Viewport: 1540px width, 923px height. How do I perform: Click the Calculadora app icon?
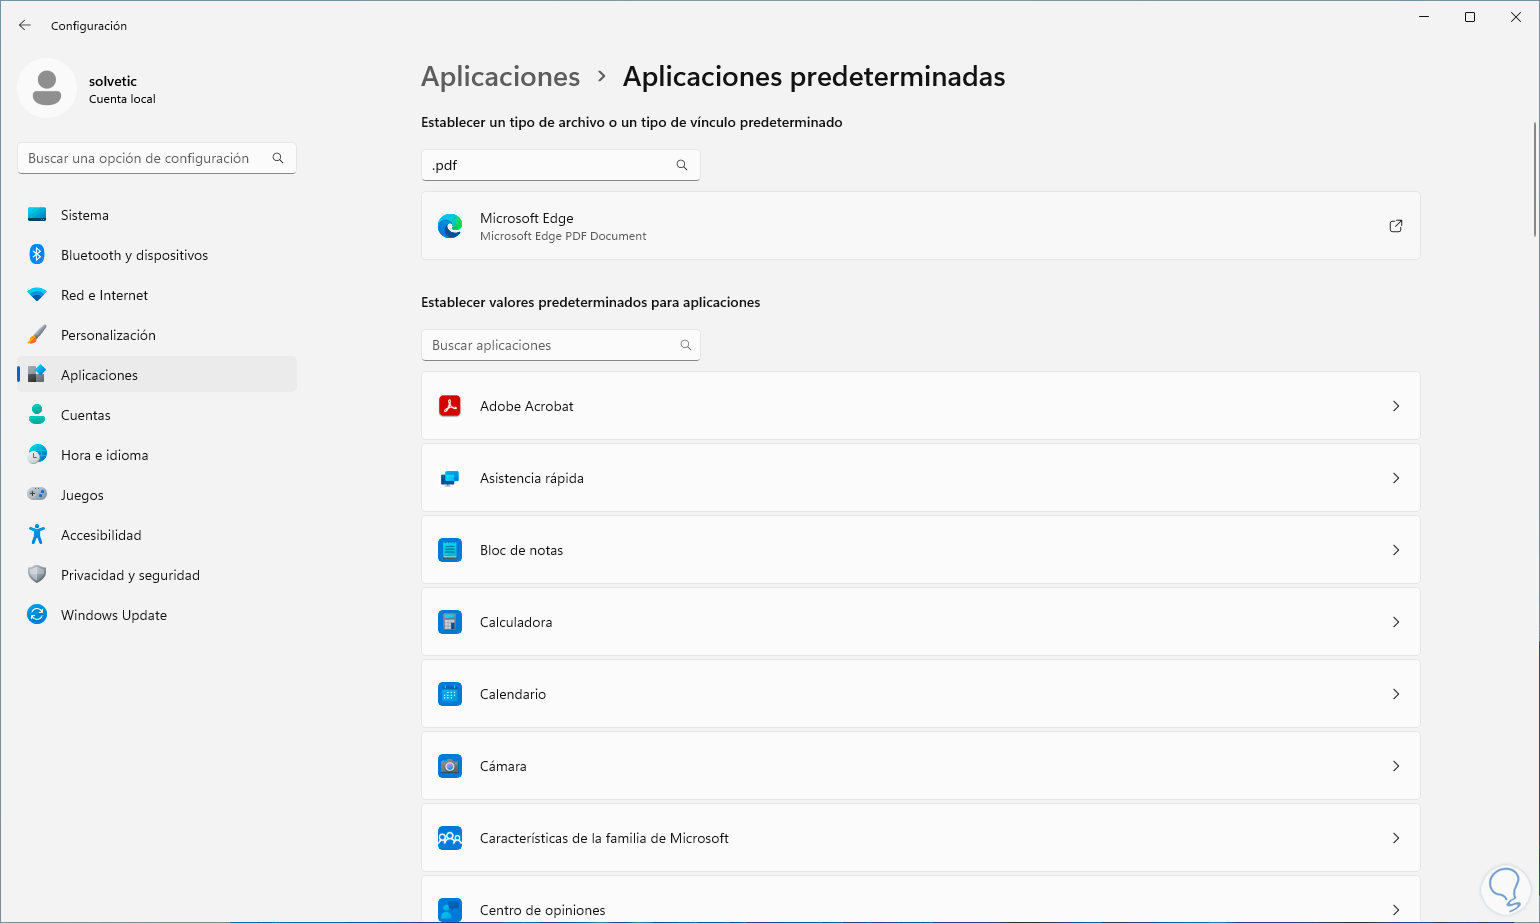pos(450,622)
